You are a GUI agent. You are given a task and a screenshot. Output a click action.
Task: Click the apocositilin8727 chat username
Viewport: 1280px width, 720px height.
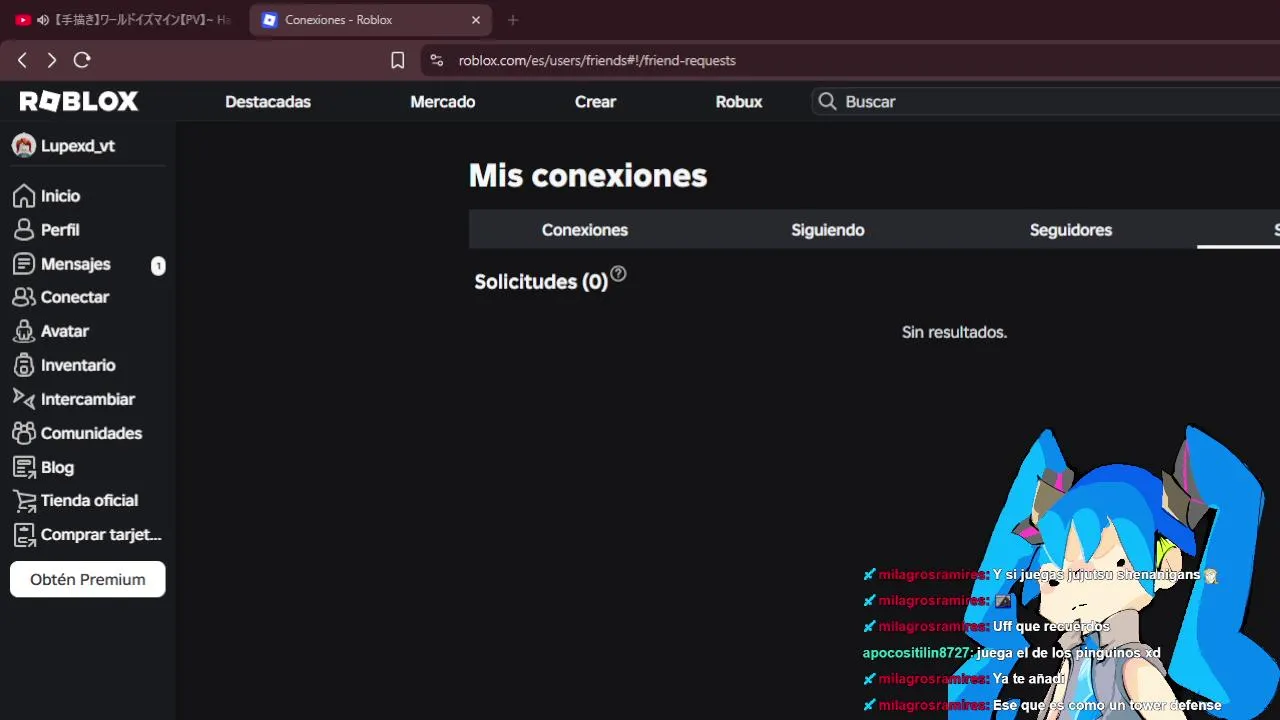pos(916,653)
